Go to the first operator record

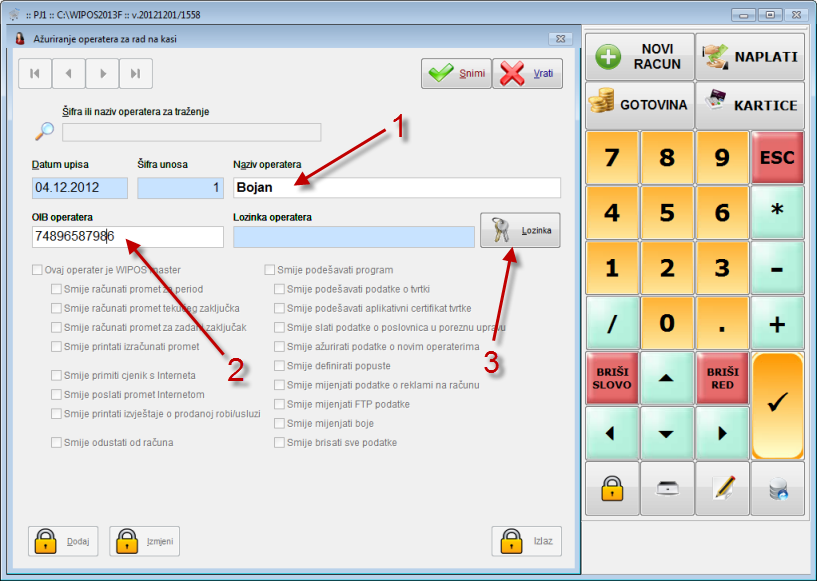[x=35, y=73]
